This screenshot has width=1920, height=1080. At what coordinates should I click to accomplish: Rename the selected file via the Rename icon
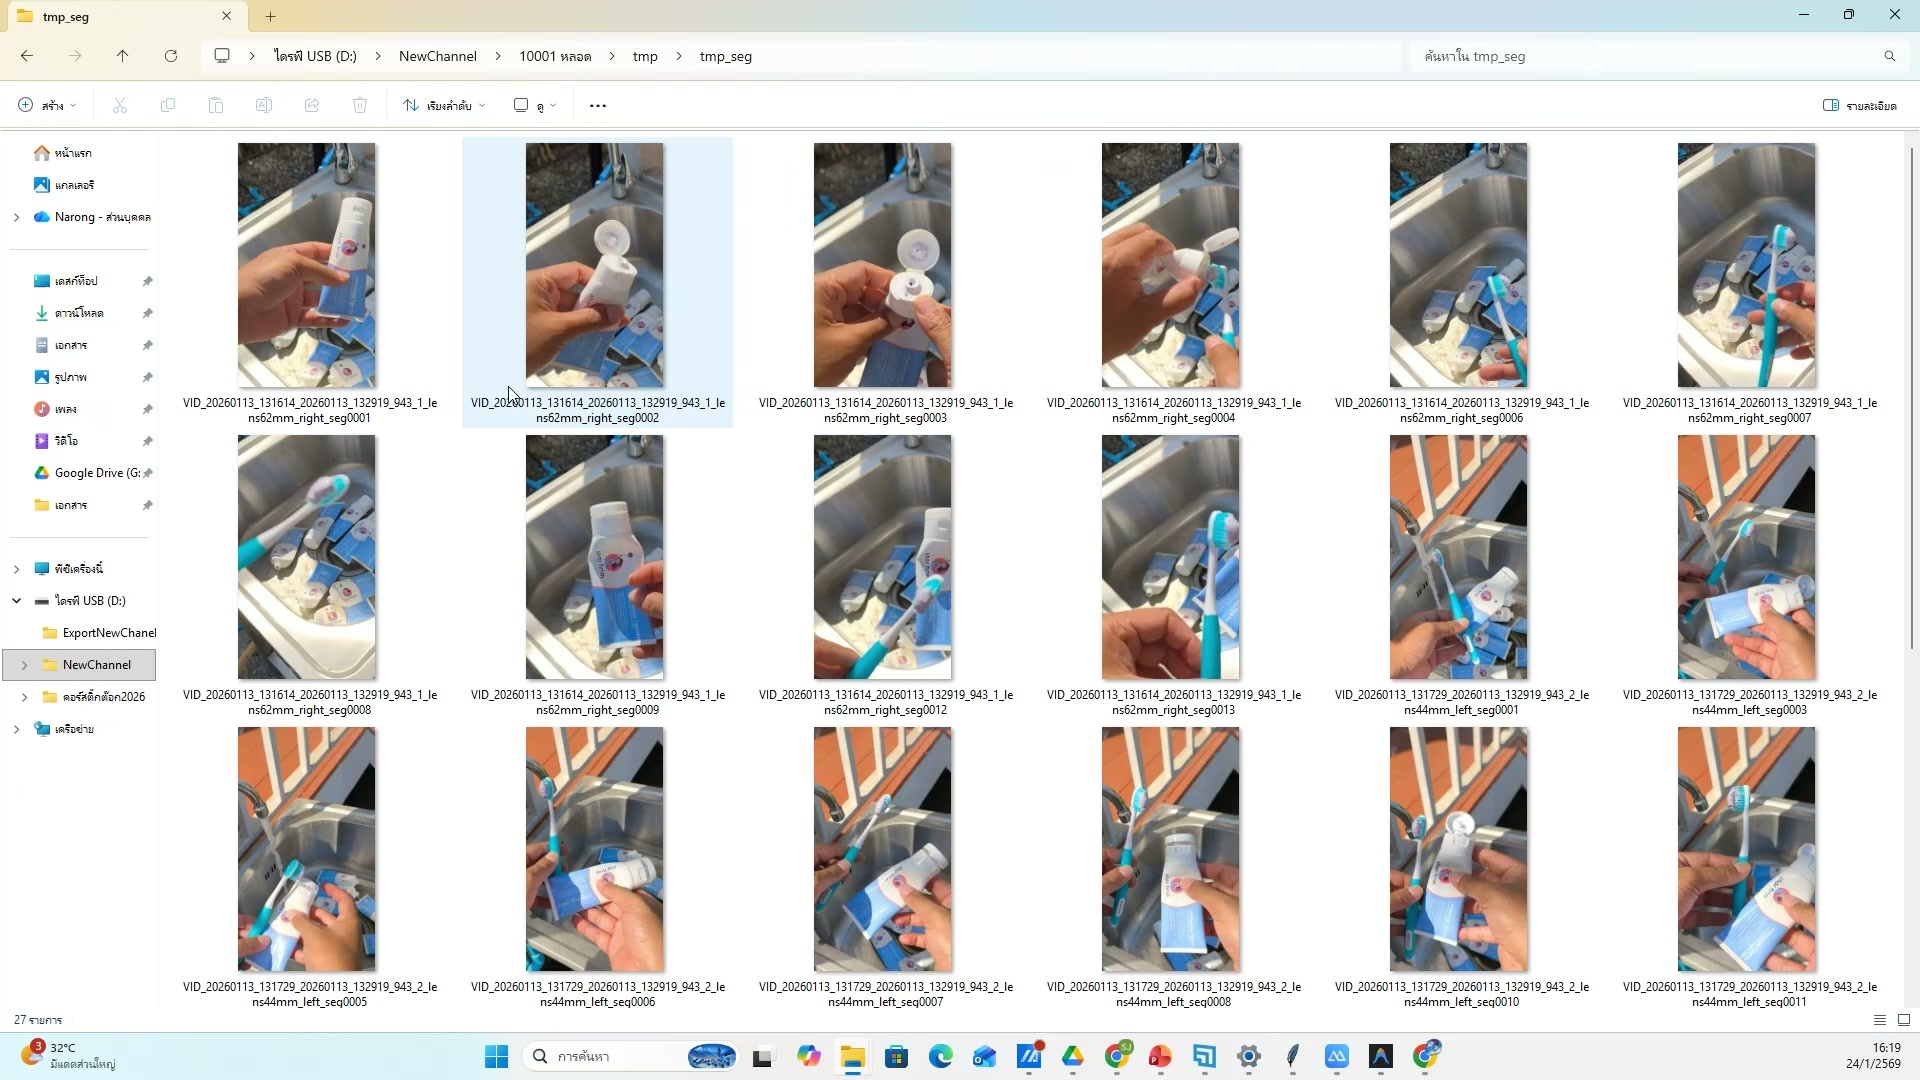[x=264, y=105]
